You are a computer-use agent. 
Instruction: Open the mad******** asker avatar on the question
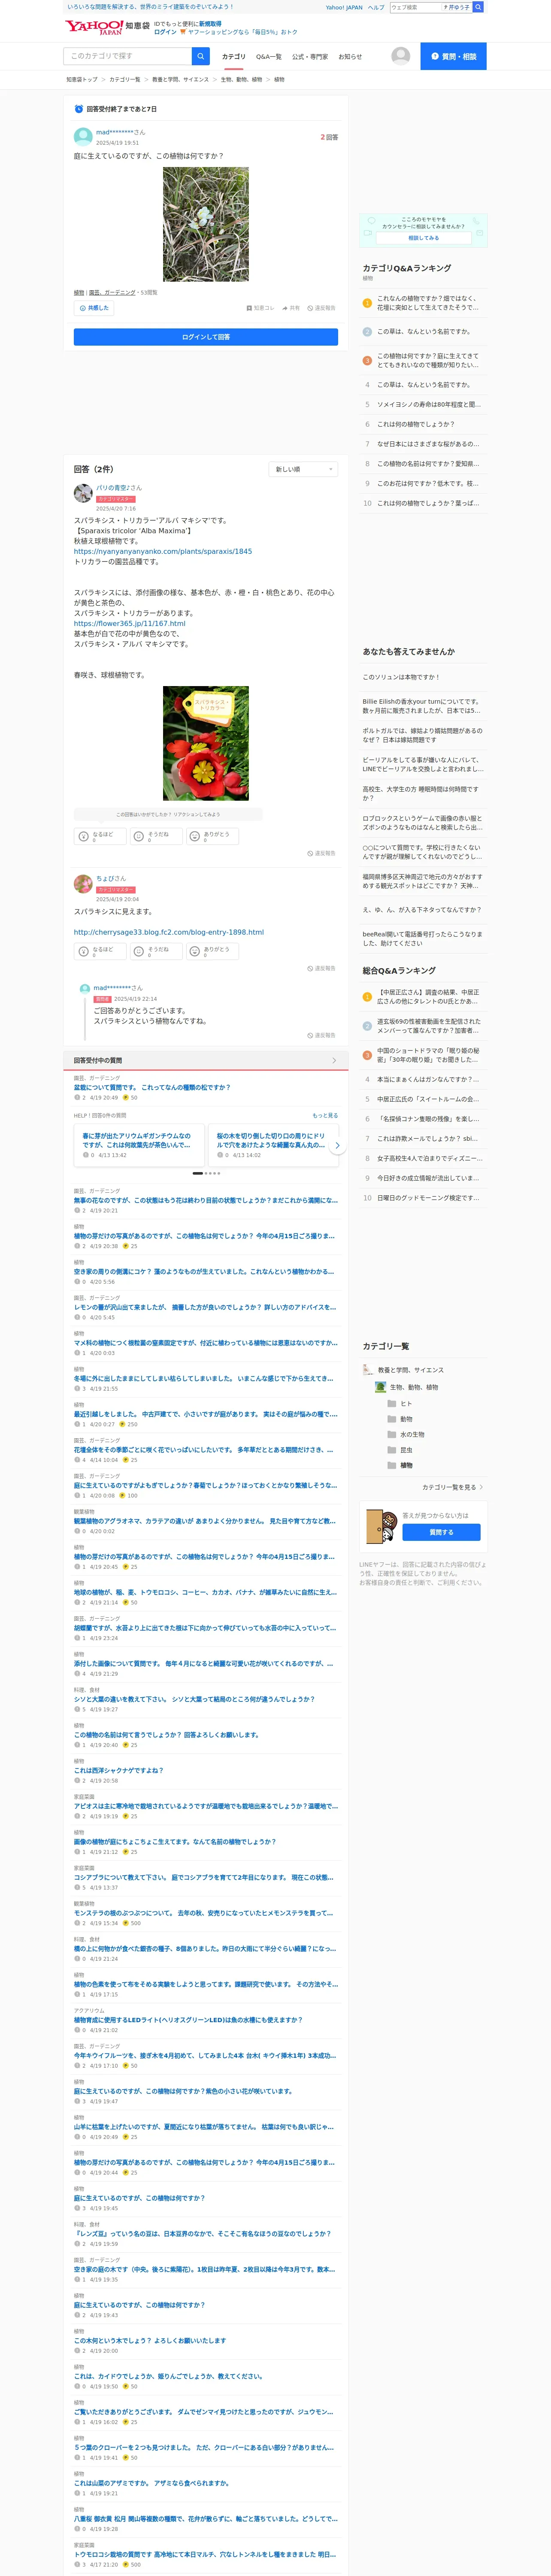[x=83, y=136]
